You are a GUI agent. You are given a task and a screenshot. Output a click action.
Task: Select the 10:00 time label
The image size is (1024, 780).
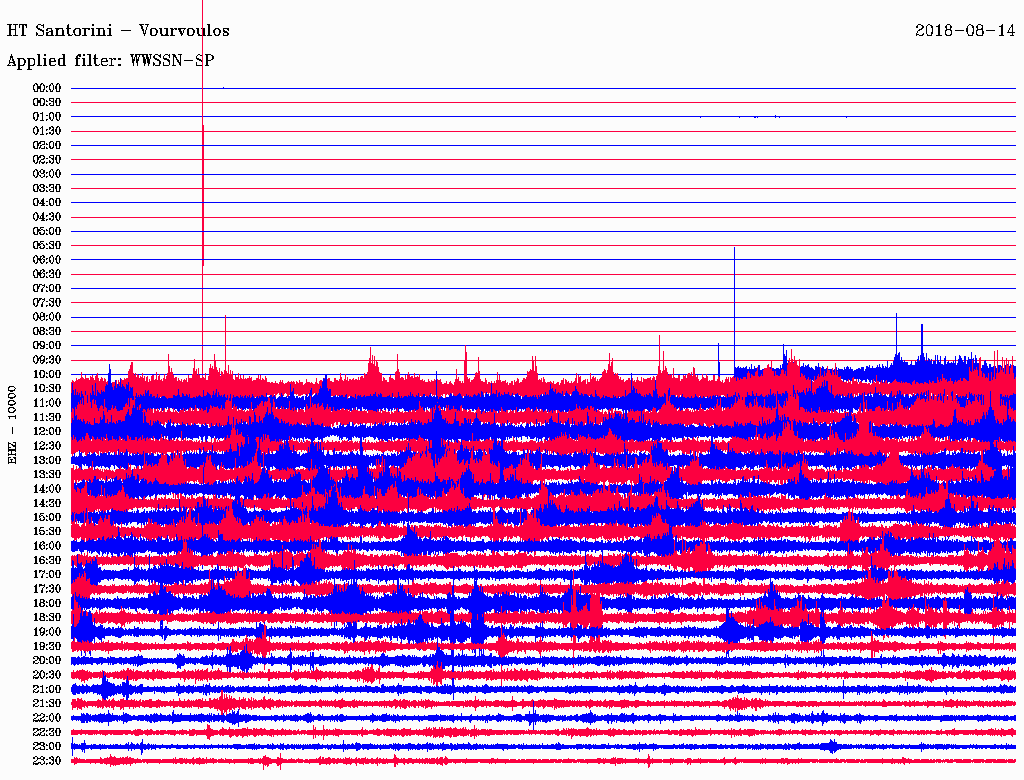tap(47, 374)
